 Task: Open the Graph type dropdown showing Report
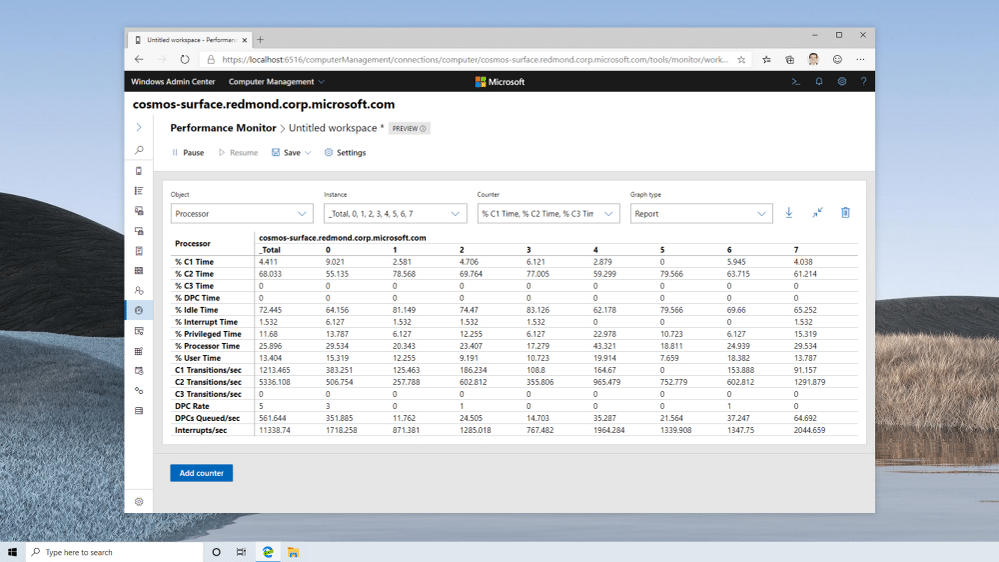(x=700, y=214)
